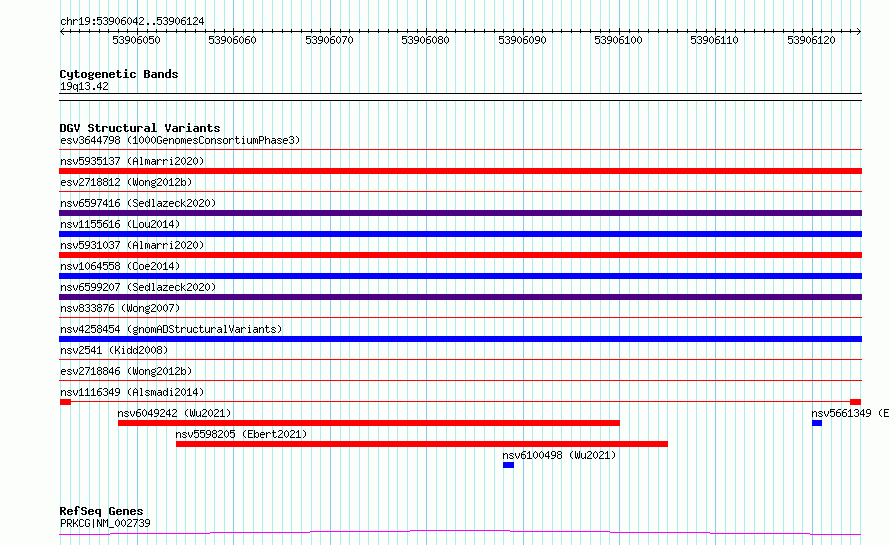This screenshot has height=545, width=890.
Task: Click ruler position 53906060
Action: click(232, 40)
